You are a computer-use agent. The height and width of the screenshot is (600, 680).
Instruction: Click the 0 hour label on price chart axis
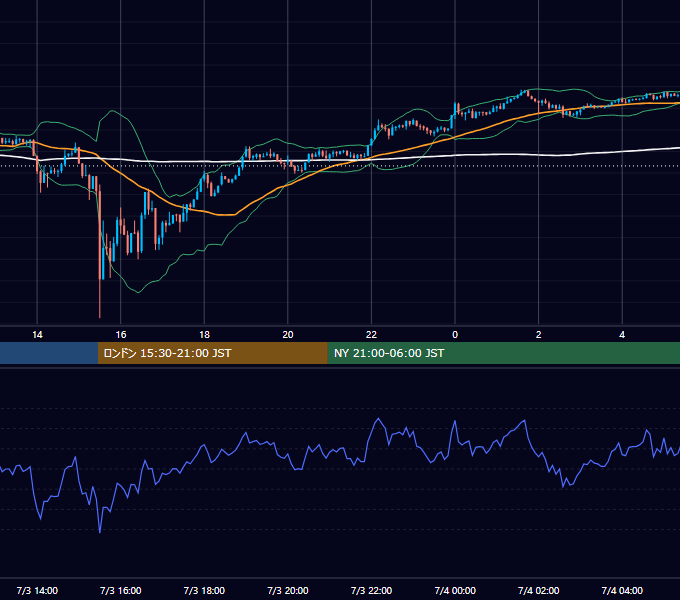click(455, 335)
